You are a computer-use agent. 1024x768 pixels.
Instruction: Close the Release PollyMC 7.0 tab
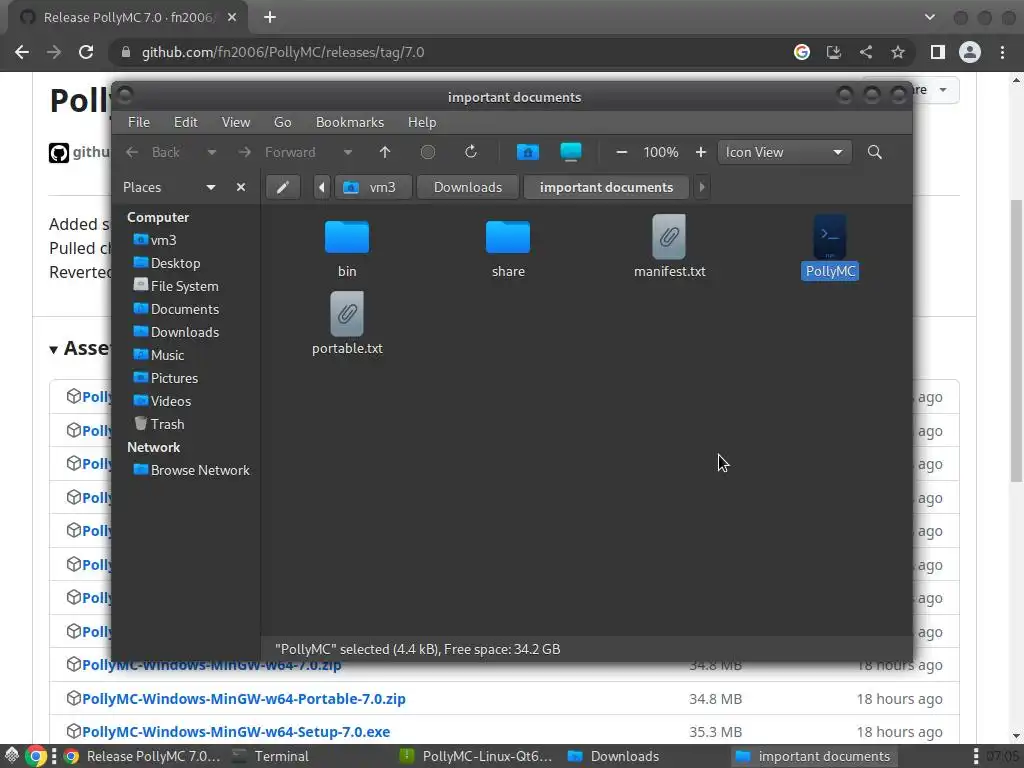232,18
